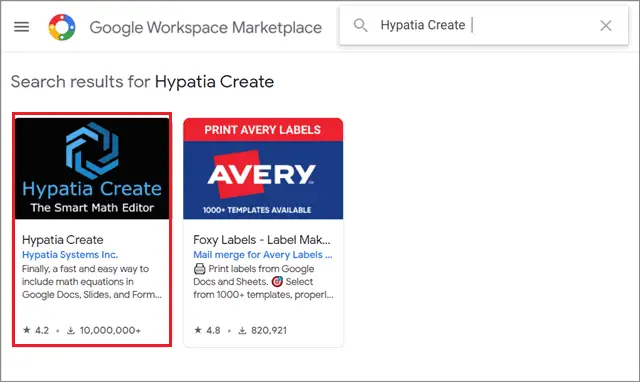640x382 pixels.
Task: Select the Foxy Labels - Label Mak... title
Action: 262,240
